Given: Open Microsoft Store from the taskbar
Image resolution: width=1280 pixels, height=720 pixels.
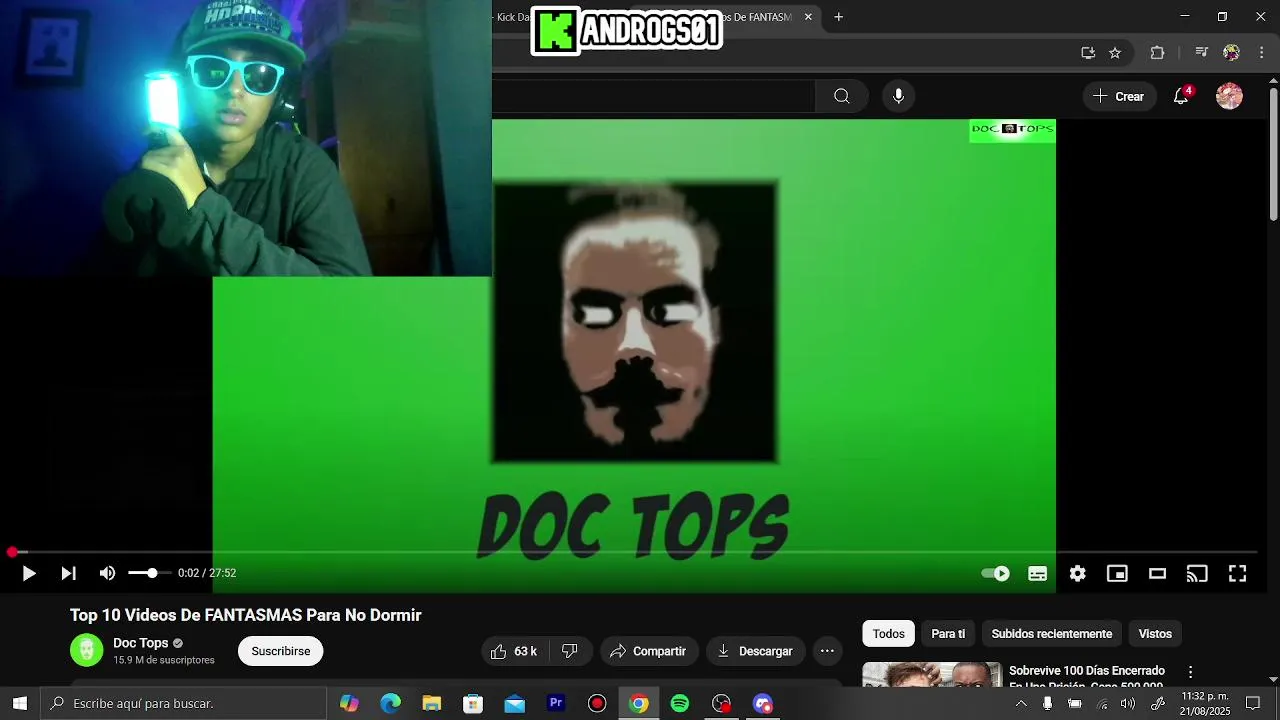Looking at the screenshot, I should (x=473, y=703).
